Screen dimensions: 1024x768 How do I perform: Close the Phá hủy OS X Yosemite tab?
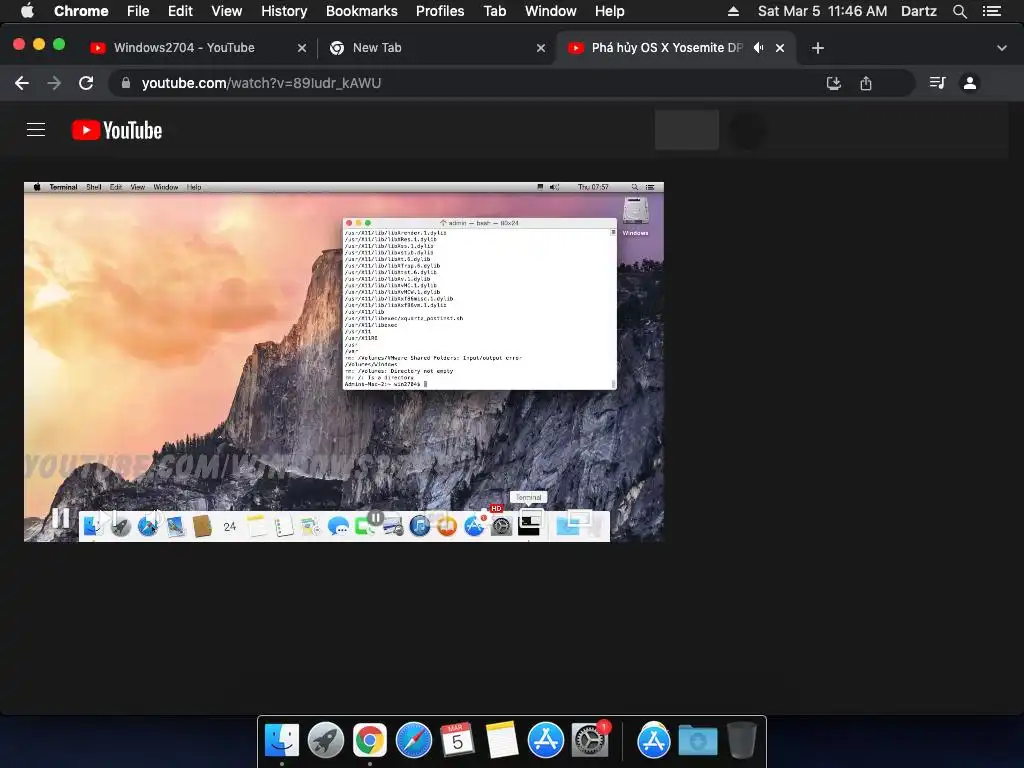tap(780, 48)
